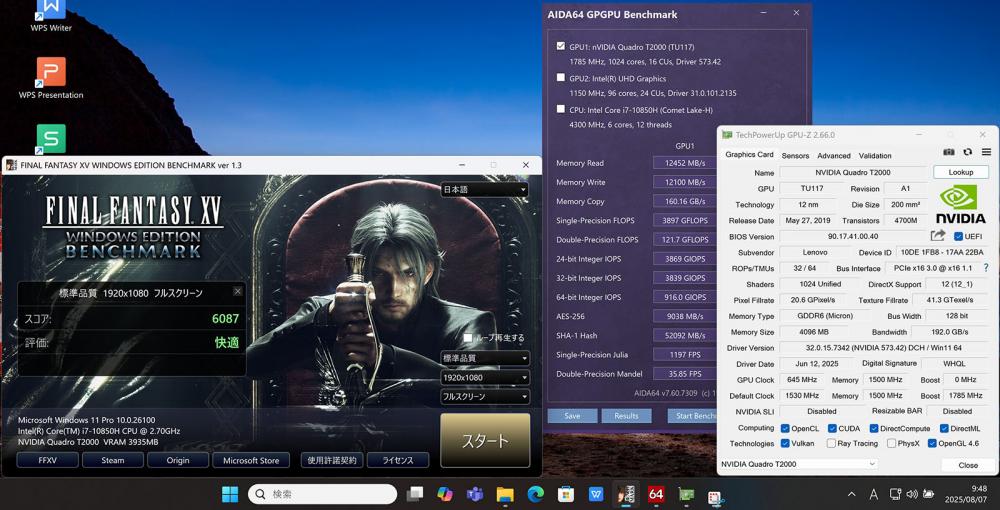Open the GPU-Z hamburger menu
This screenshot has height=510, width=1000.
[x=987, y=152]
